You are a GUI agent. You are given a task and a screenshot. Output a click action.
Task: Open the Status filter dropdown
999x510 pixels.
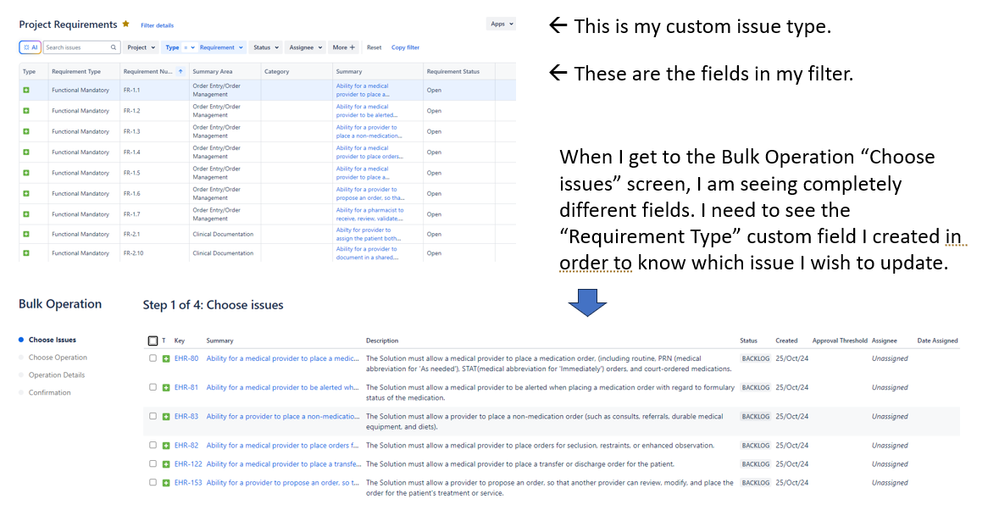coord(266,47)
